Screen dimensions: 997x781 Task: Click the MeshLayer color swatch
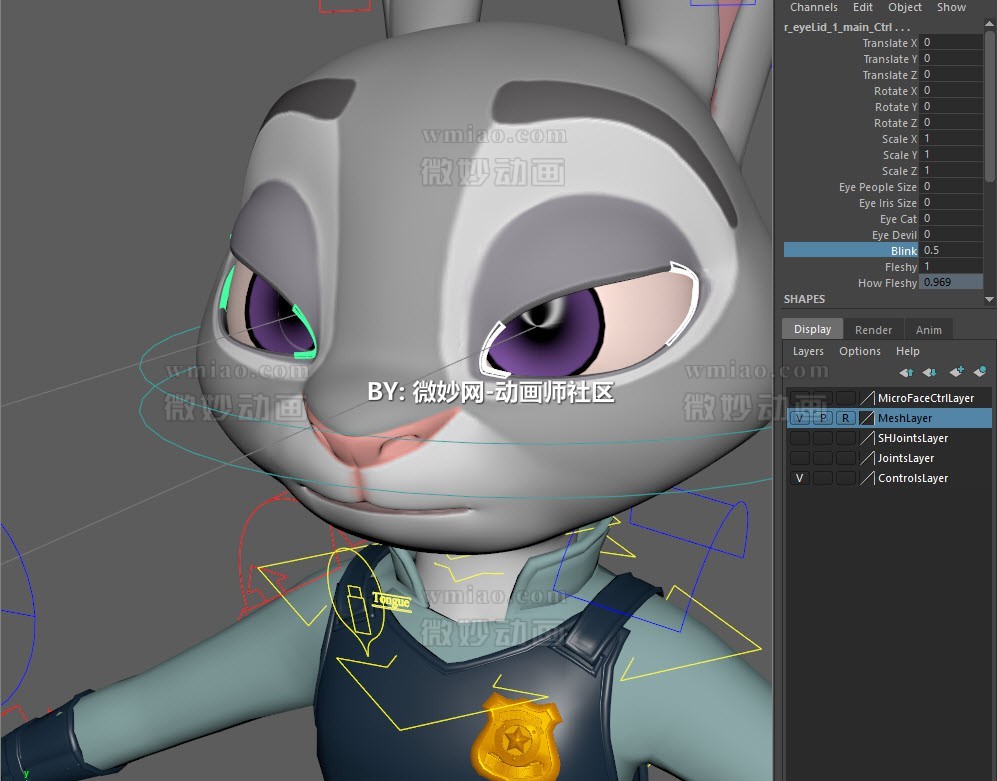click(867, 418)
